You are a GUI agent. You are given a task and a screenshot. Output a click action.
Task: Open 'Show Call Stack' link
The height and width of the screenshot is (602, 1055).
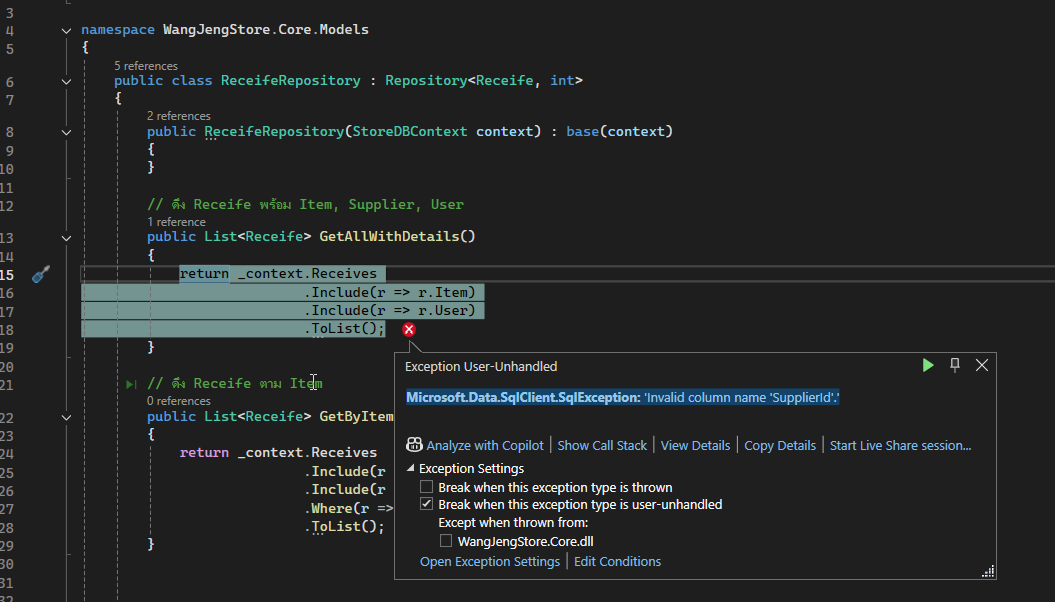(602, 445)
